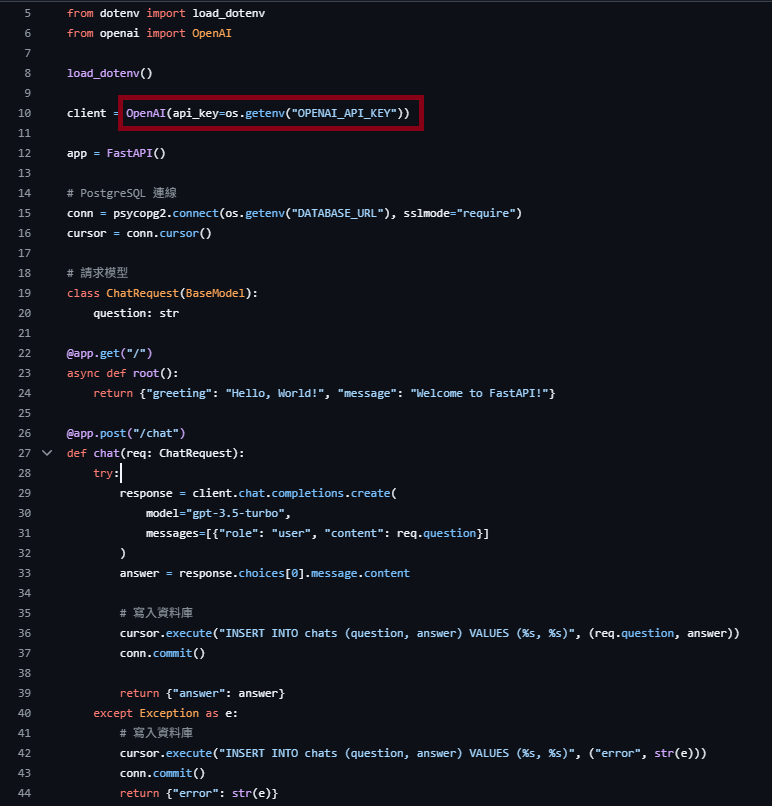Click FastAPI() in the app assignment

point(136,153)
